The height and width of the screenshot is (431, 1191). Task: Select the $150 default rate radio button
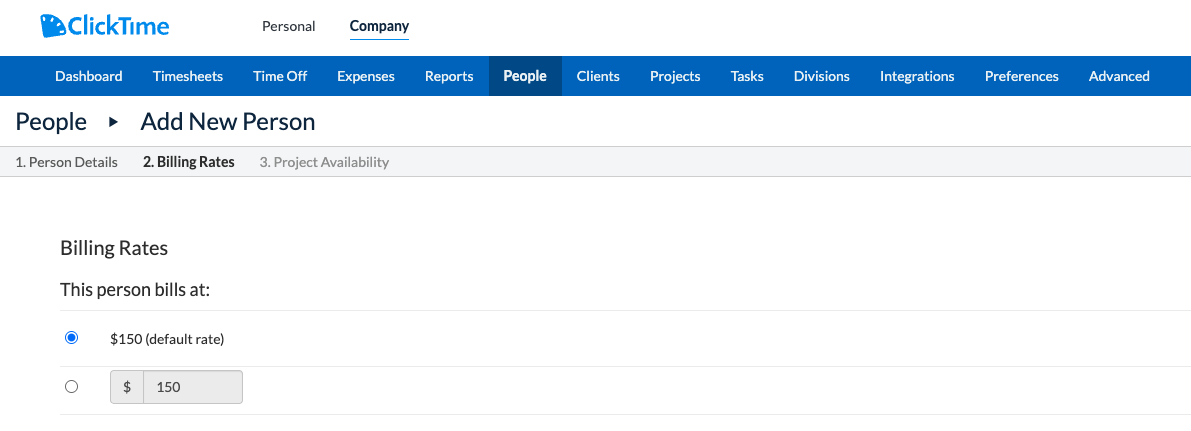[x=71, y=338]
